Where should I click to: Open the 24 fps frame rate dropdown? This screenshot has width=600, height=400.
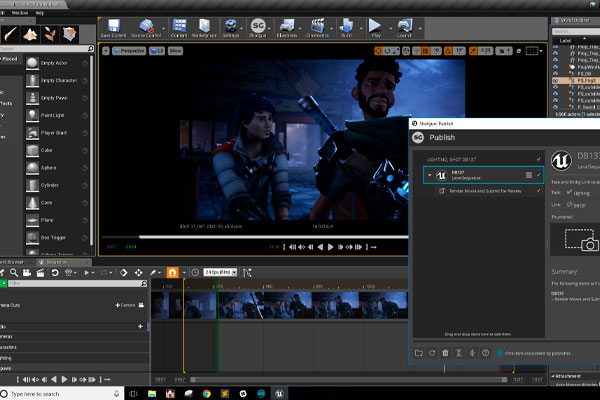click(220, 272)
